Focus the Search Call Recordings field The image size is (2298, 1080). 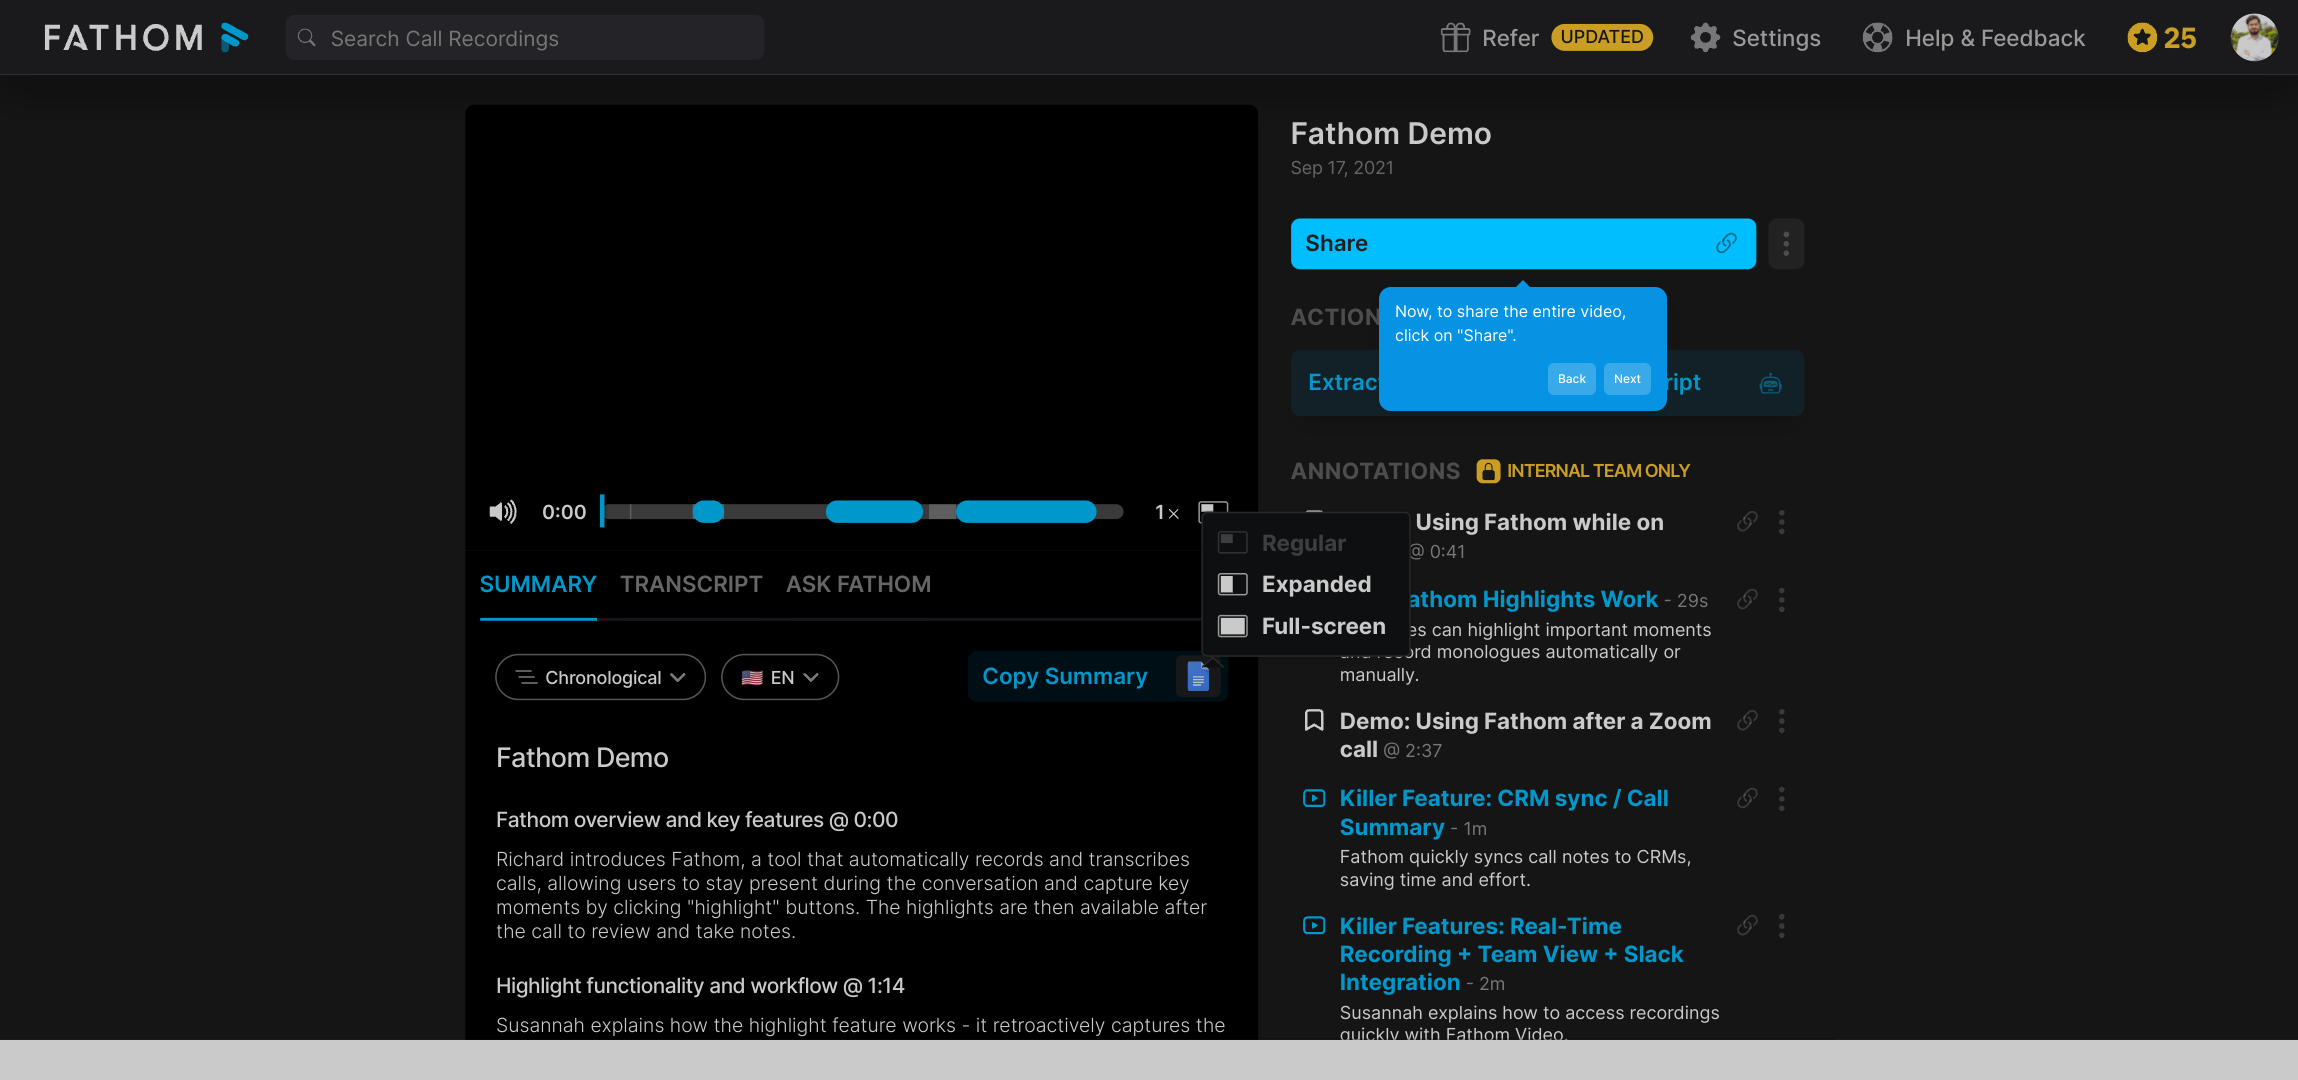[525, 38]
